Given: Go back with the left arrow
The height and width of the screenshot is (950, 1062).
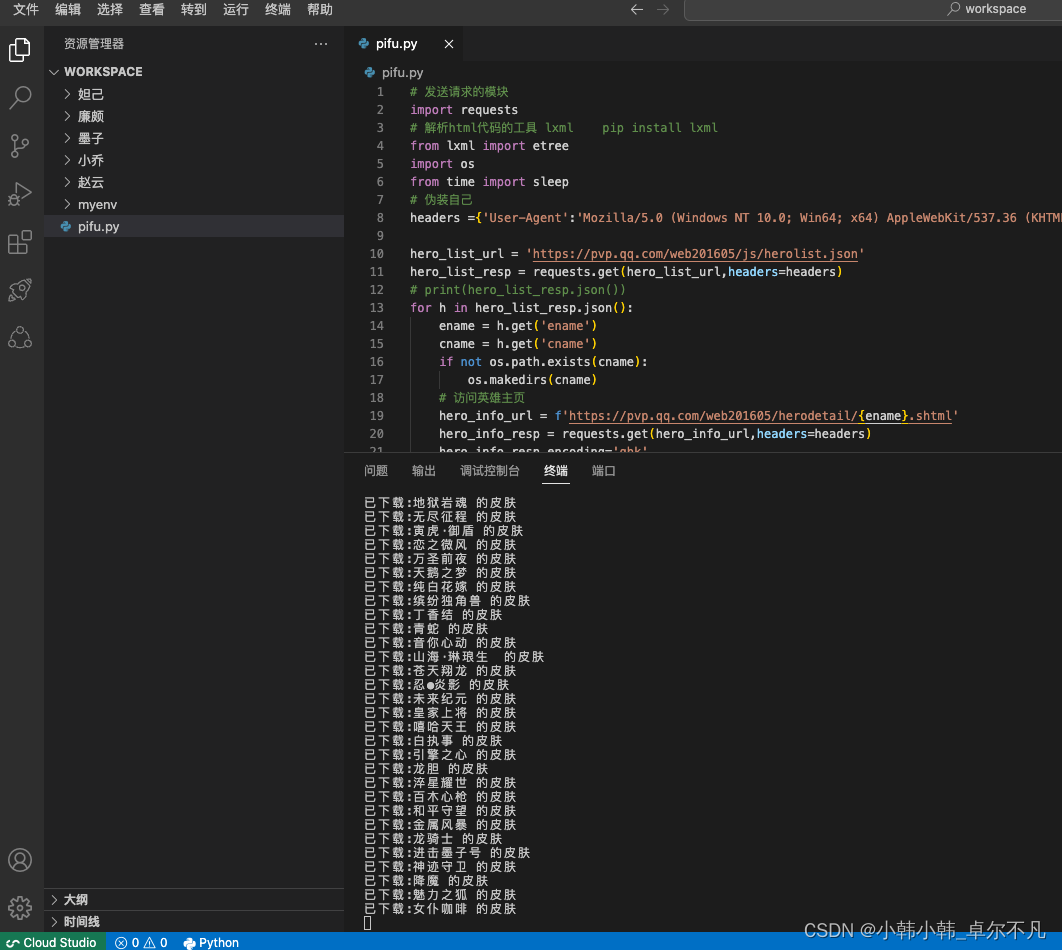Looking at the screenshot, I should coord(637,9).
